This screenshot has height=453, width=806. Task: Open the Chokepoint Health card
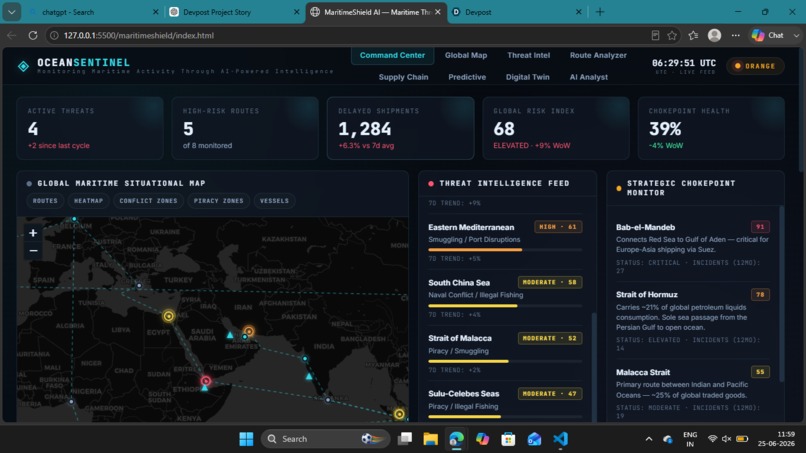point(711,128)
